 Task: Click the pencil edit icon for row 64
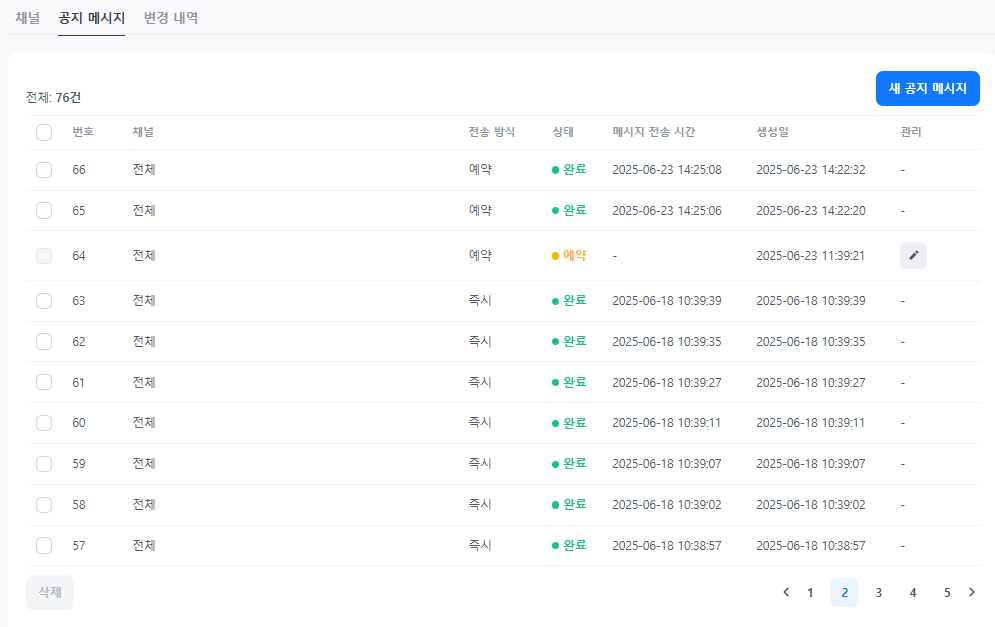[913, 256]
